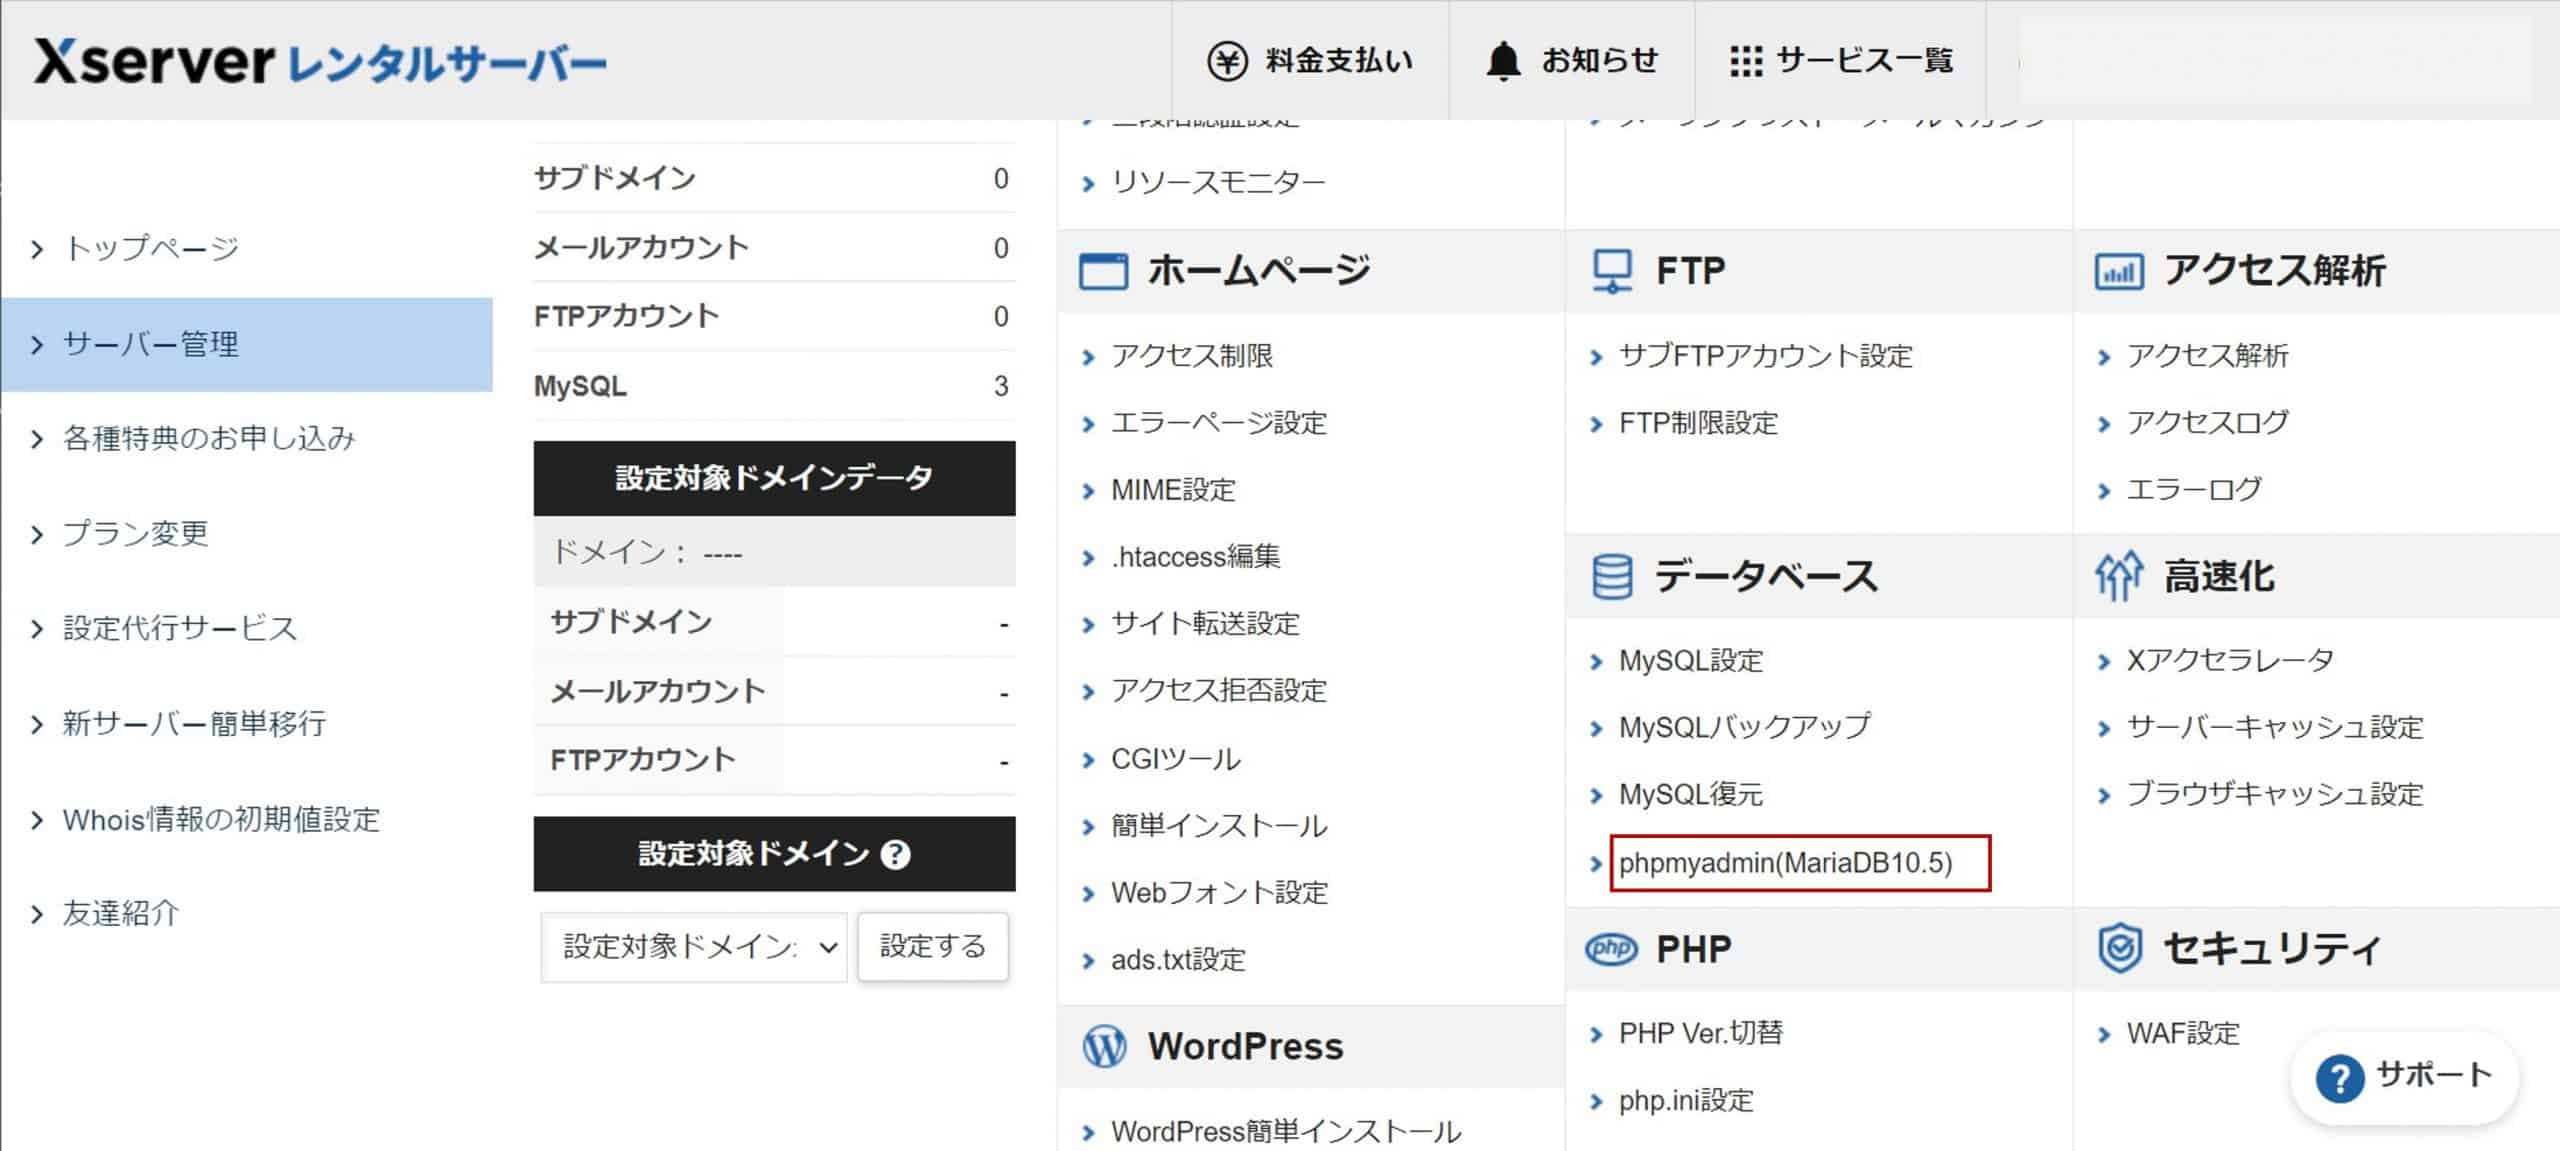Click the データベース cylinder icon
Screen dimensions: 2560x1151
point(1612,577)
